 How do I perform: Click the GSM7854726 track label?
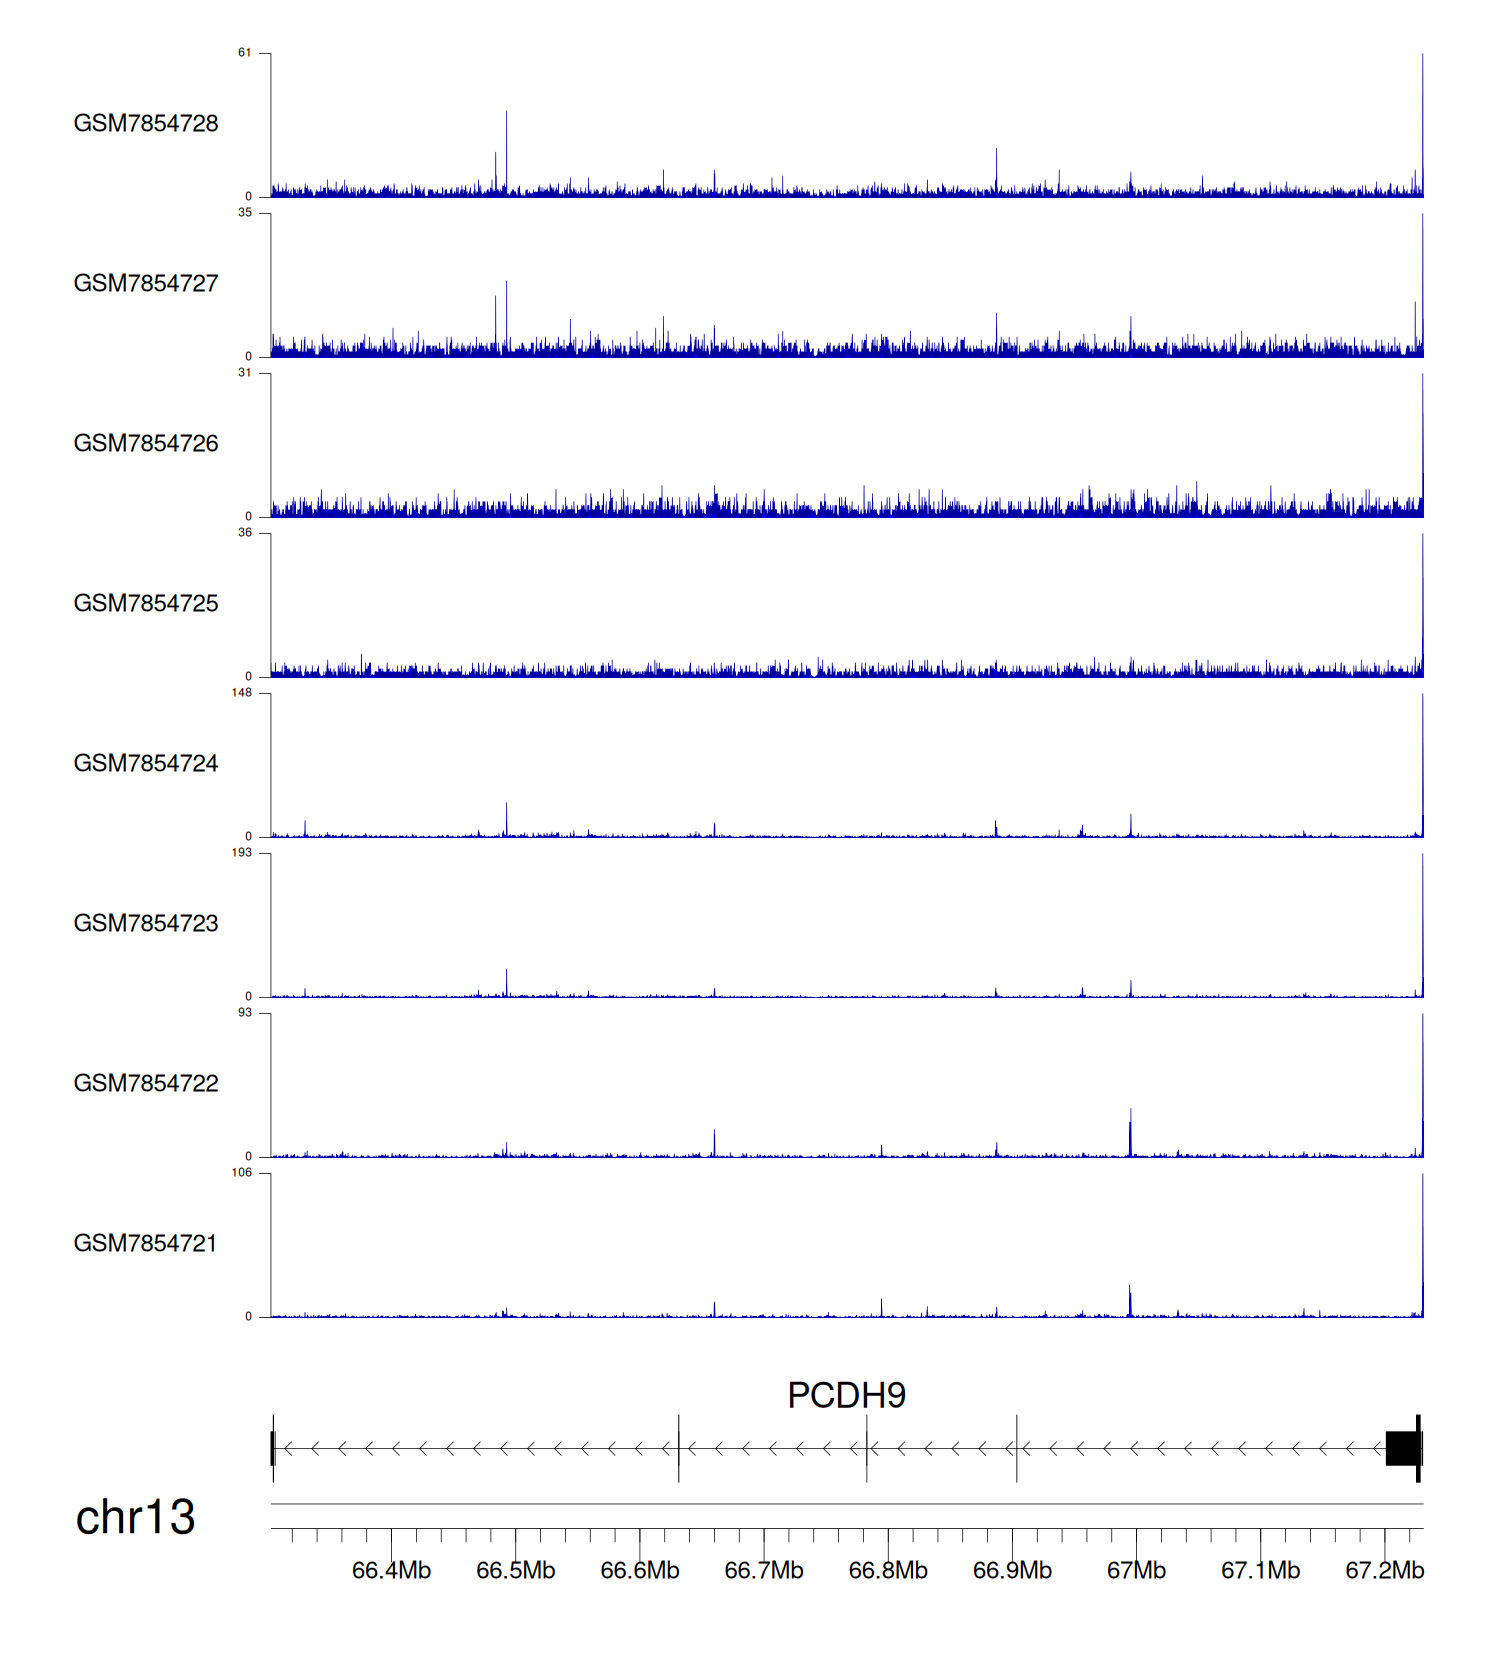(146, 443)
